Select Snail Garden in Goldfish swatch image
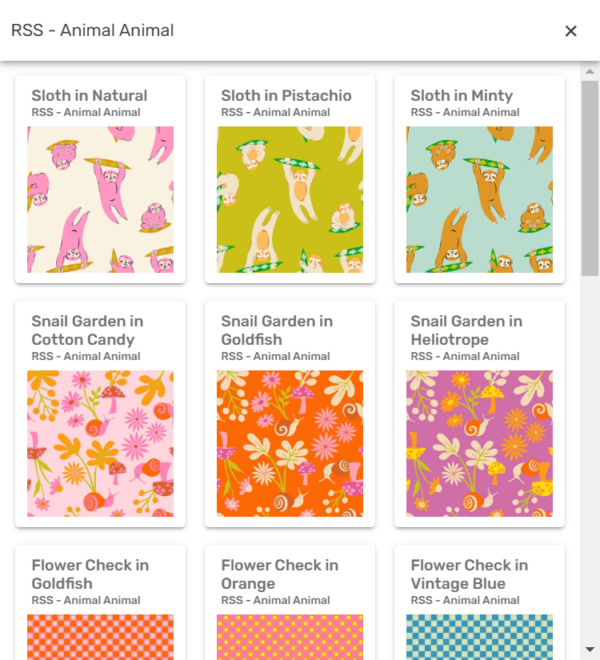 point(290,443)
